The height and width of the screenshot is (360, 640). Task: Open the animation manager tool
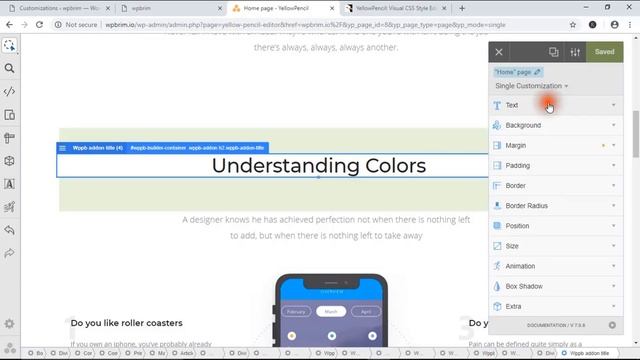pyautogui.click(x=9, y=207)
